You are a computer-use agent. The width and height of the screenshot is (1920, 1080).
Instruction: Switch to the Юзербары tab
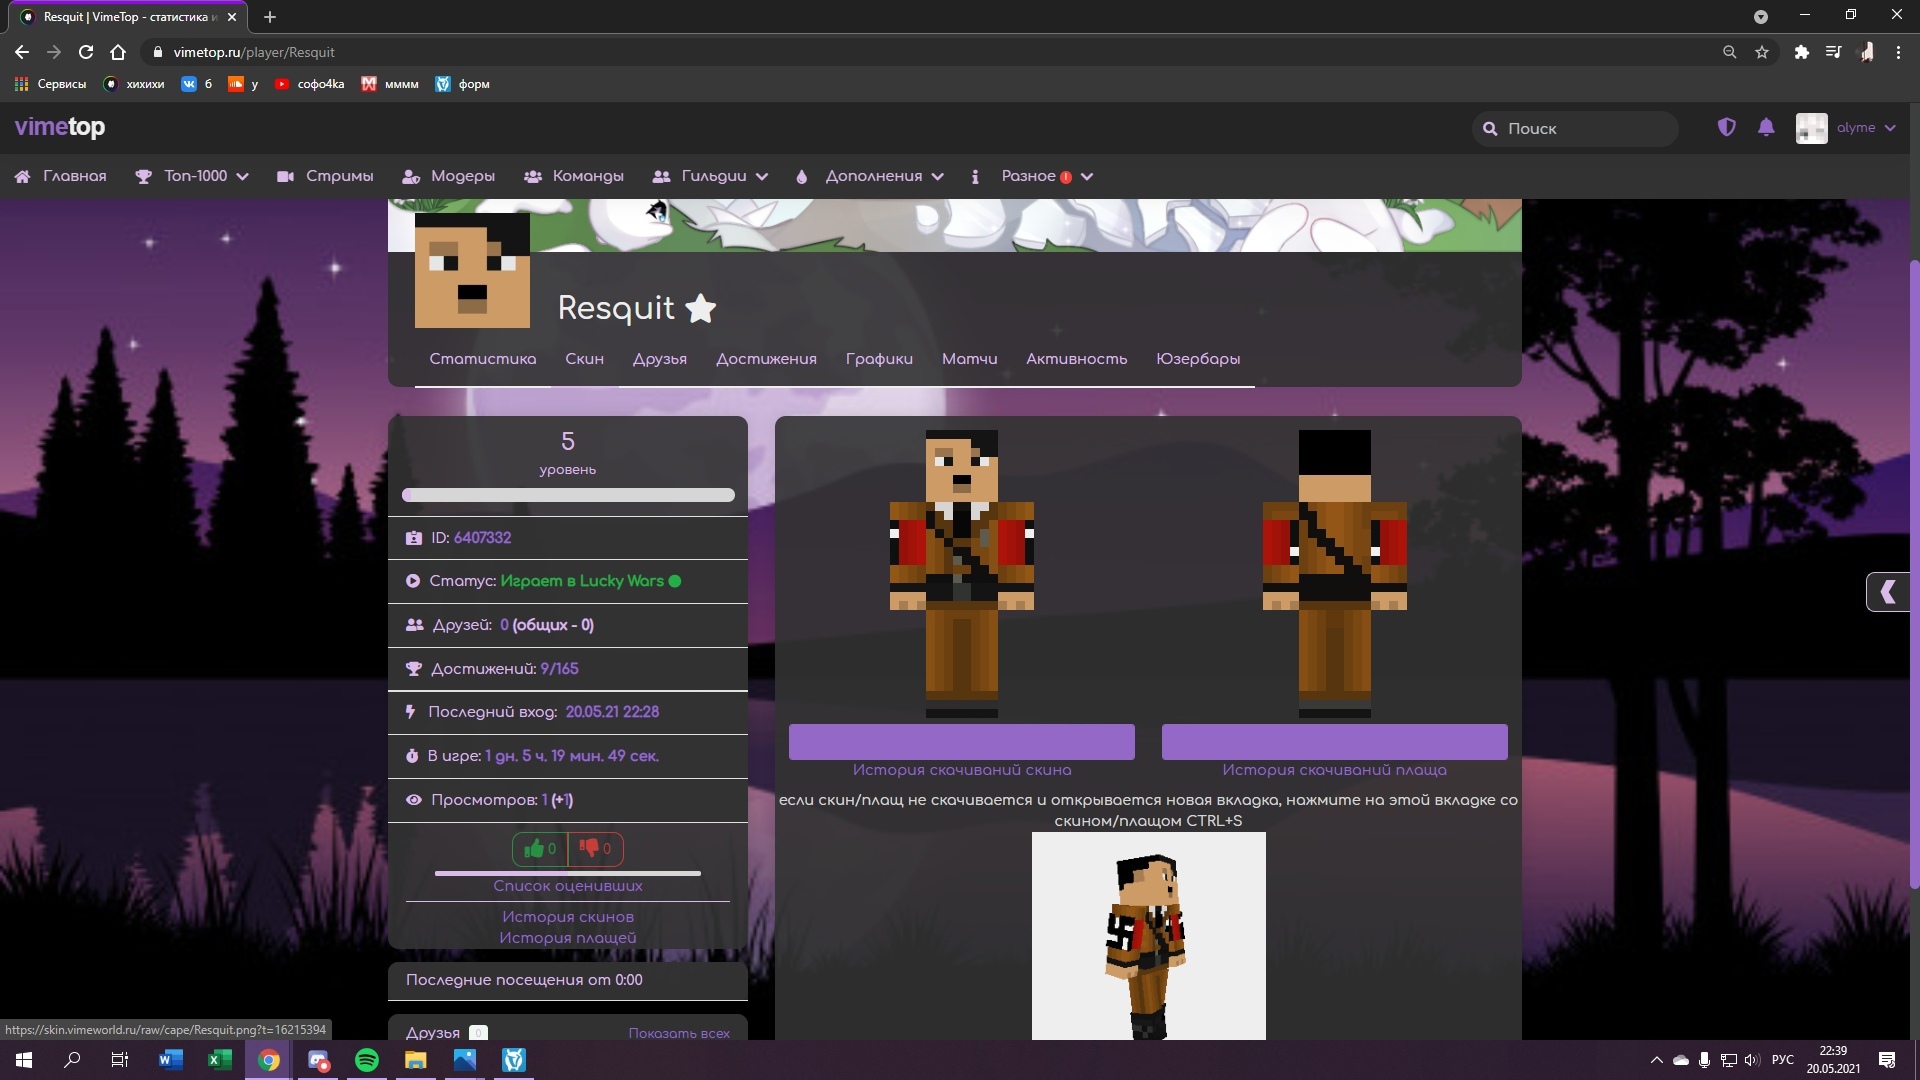point(1198,359)
